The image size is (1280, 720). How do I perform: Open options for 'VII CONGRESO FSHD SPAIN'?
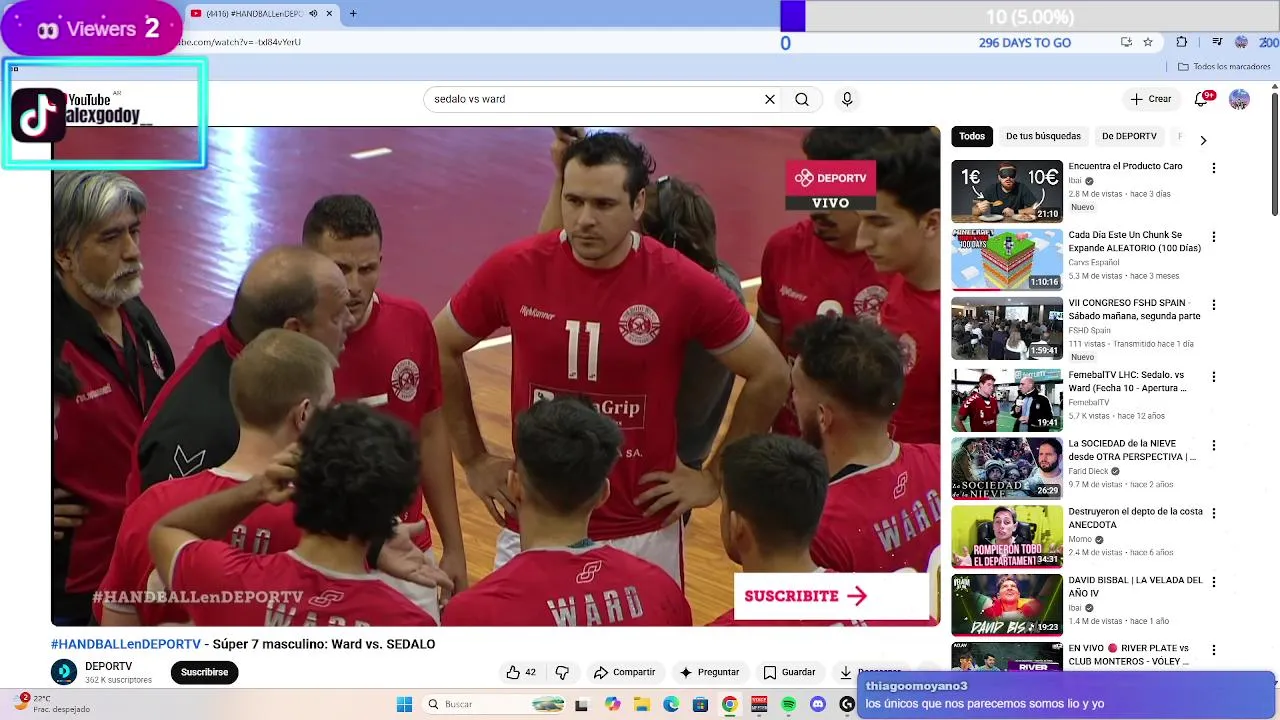click(1214, 305)
